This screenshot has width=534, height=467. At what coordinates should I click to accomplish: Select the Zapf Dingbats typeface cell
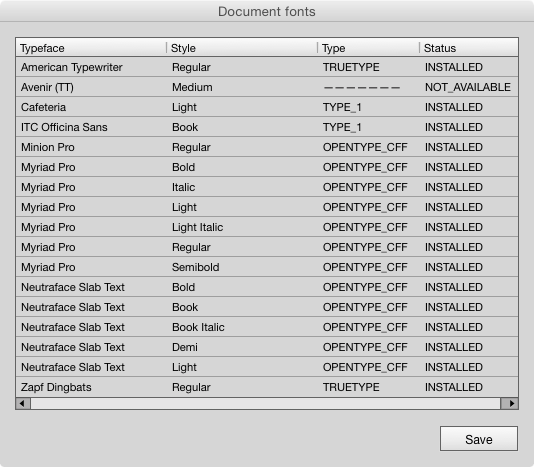point(56,388)
